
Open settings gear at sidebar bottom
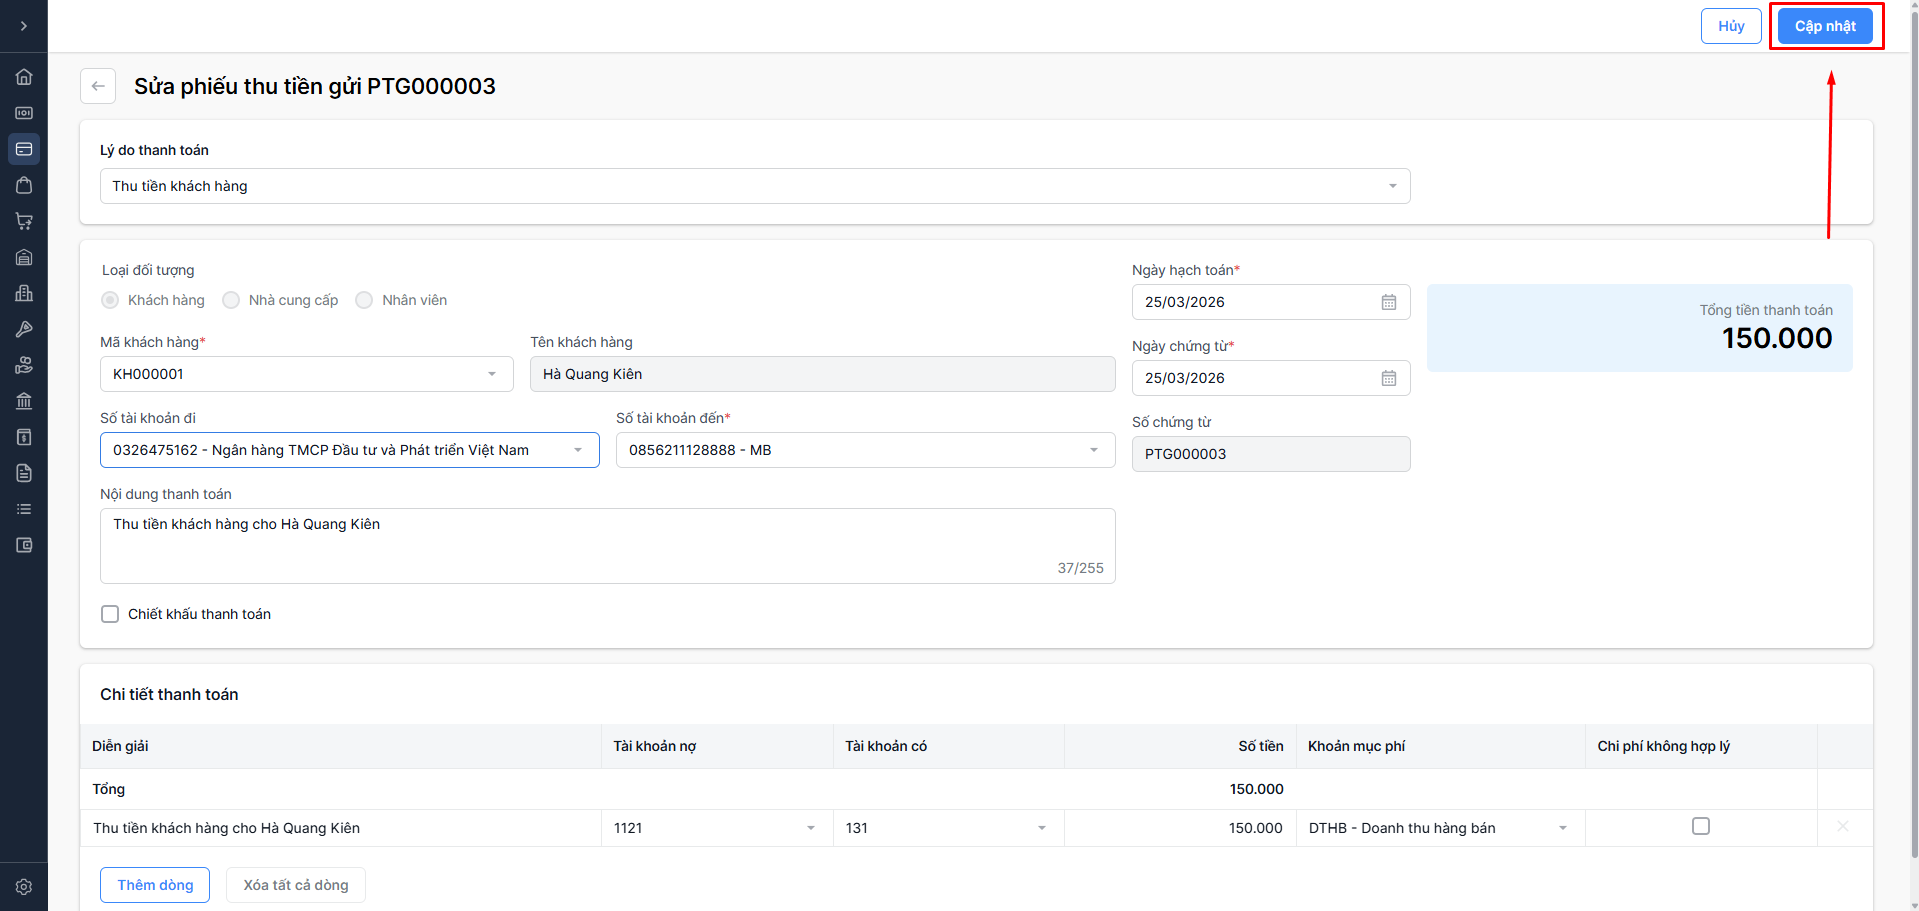point(24,887)
